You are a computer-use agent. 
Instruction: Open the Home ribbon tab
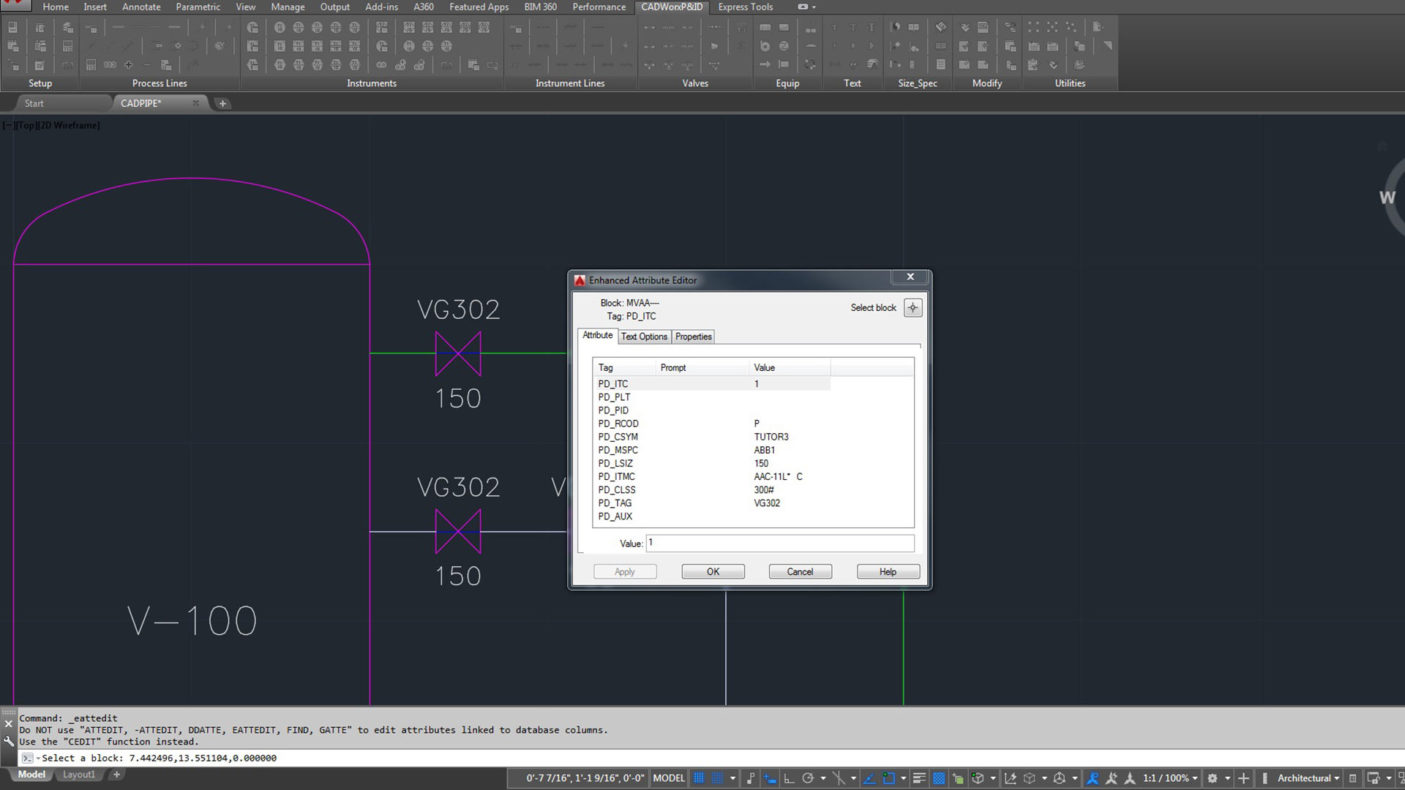pyautogui.click(x=56, y=7)
